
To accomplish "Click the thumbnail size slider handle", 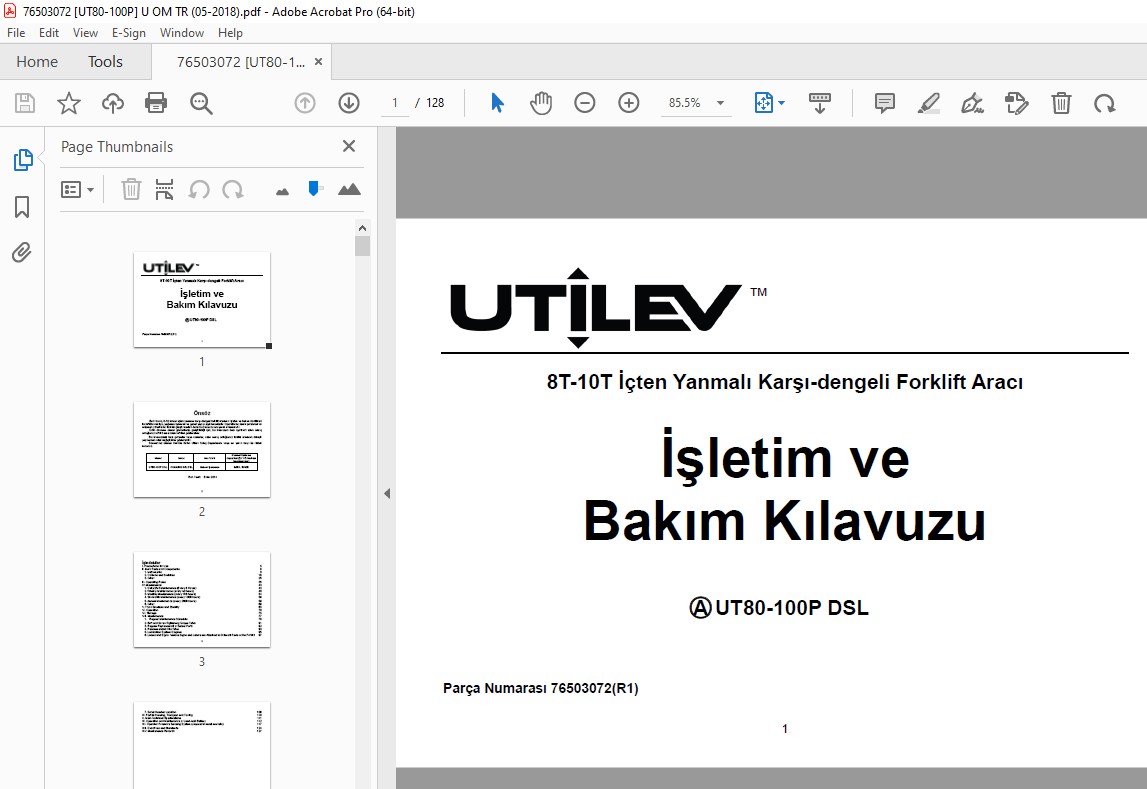I will pyautogui.click(x=315, y=189).
